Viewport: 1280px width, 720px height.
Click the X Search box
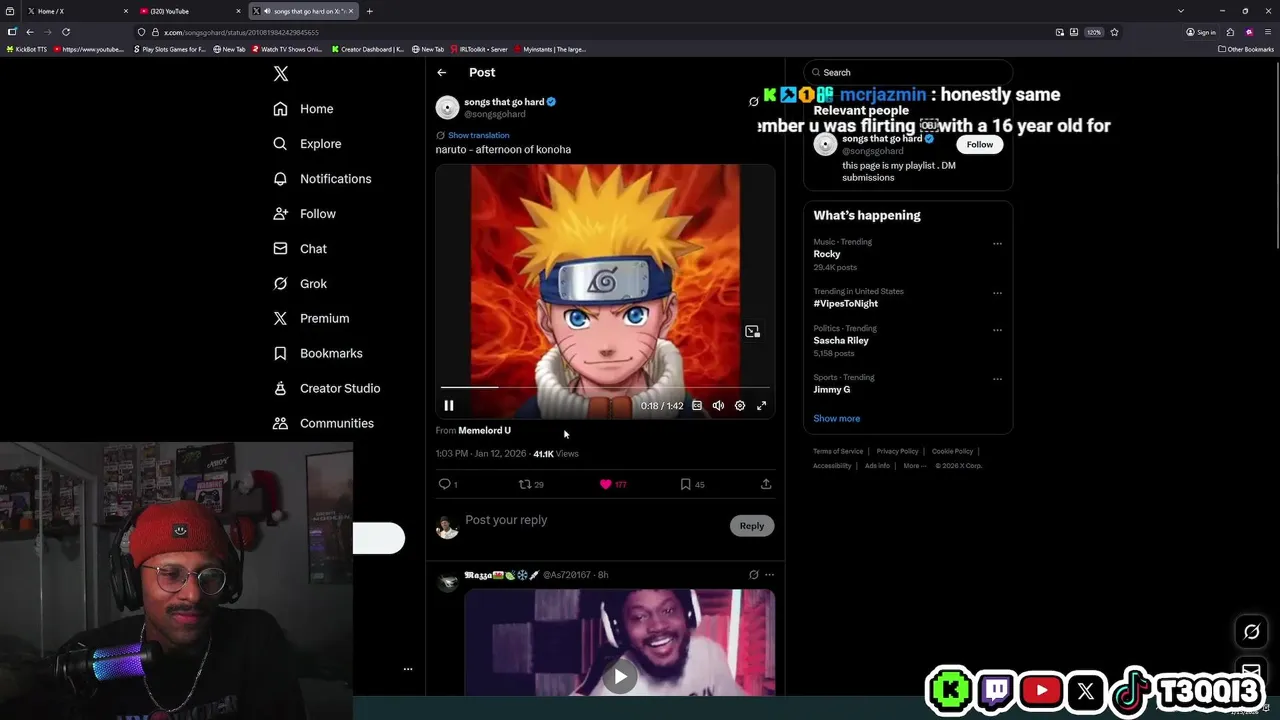point(908,72)
